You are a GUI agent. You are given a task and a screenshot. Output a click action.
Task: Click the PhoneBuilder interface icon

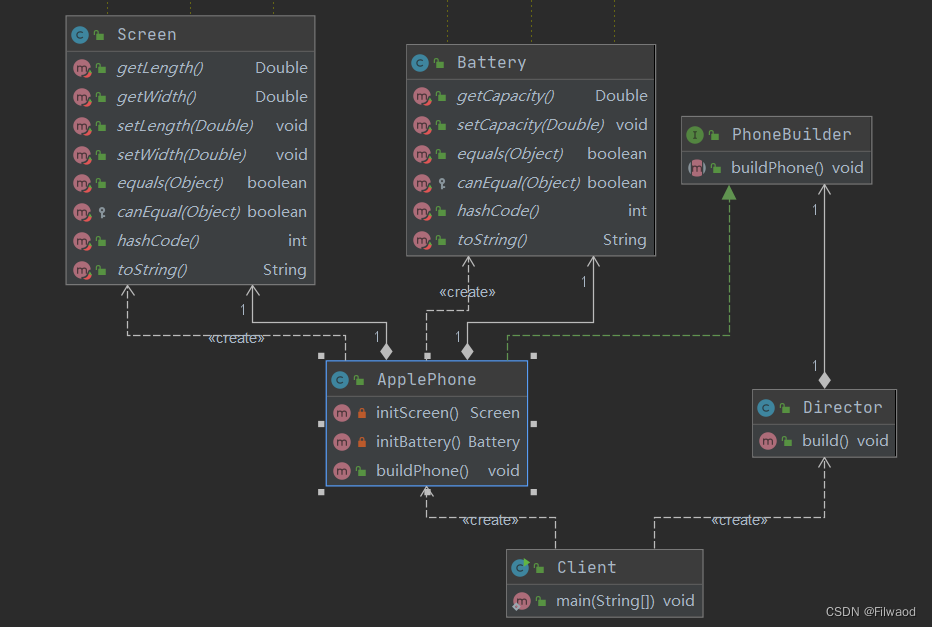[x=695, y=135]
